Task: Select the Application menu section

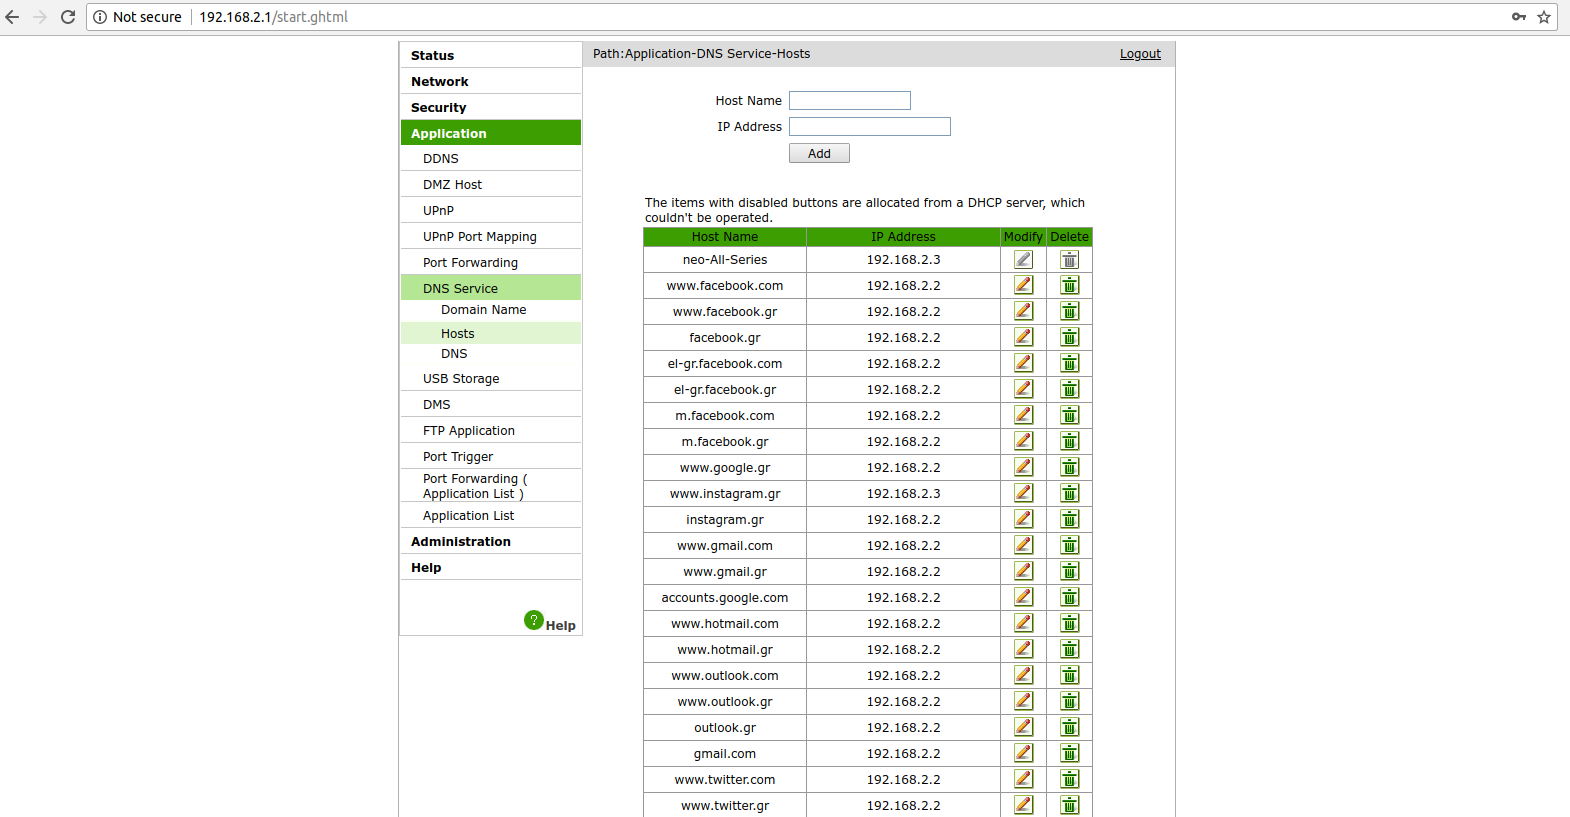Action: point(490,133)
